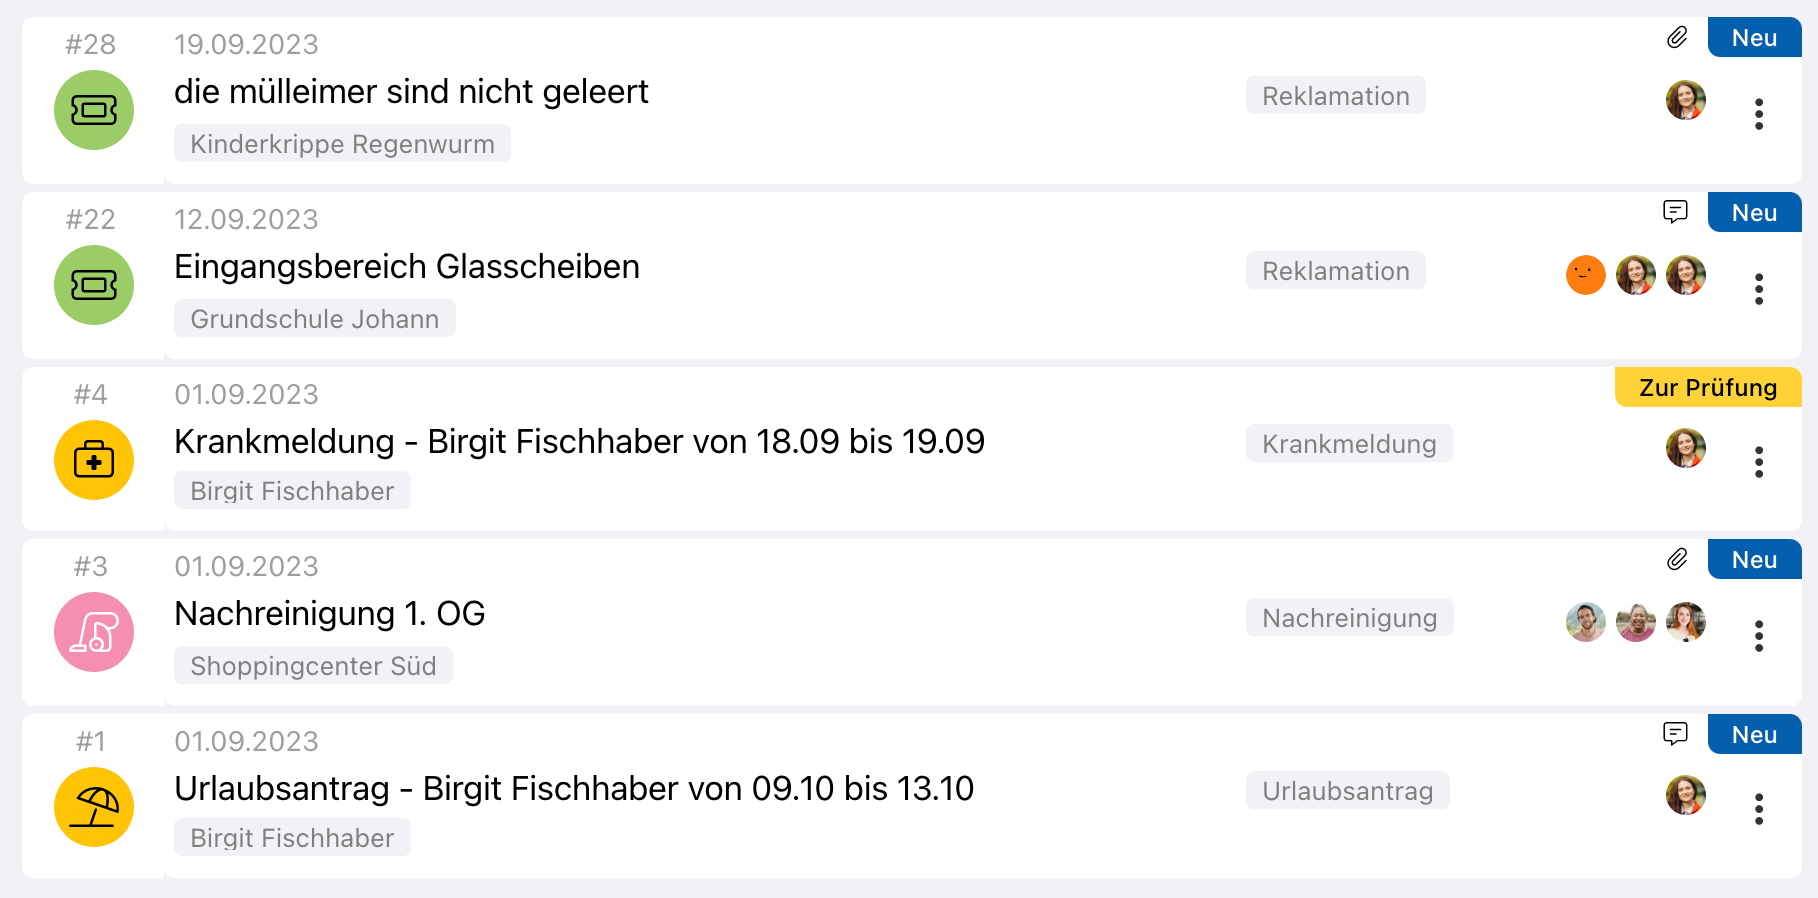Open three-dot menu for ticket #28
Viewport: 1818px width, 898px height.
click(1758, 114)
